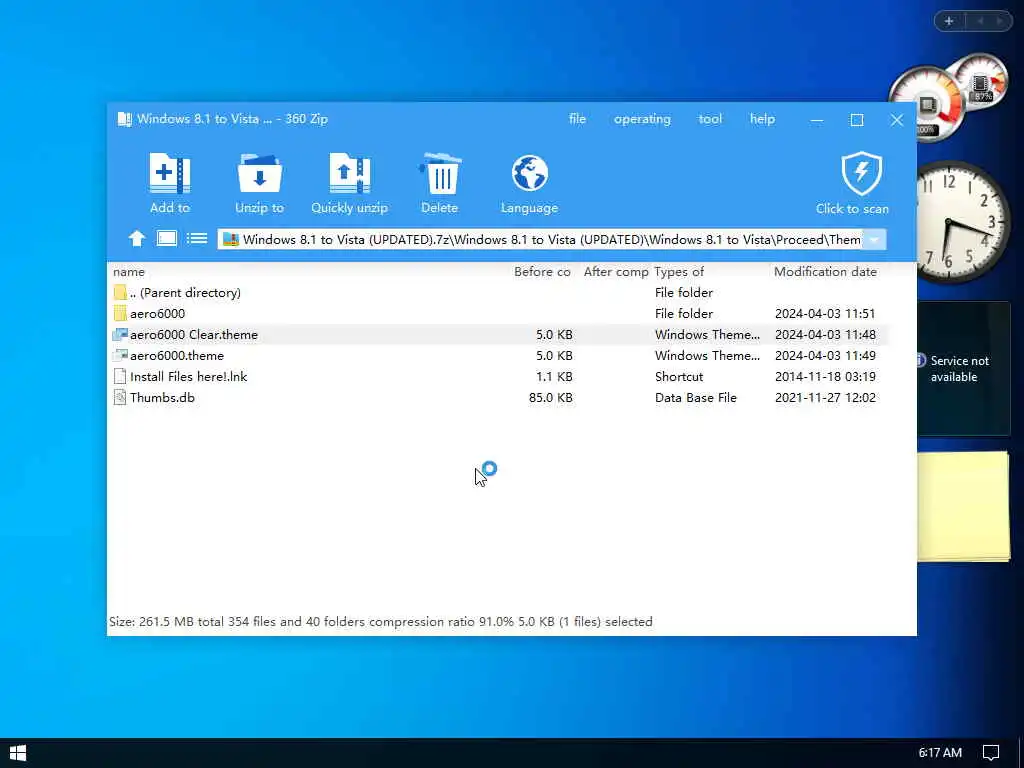1024x768 pixels.
Task: Click the '85.0 KB' size of Thumbs.db
Action: [x=551, y=397]
